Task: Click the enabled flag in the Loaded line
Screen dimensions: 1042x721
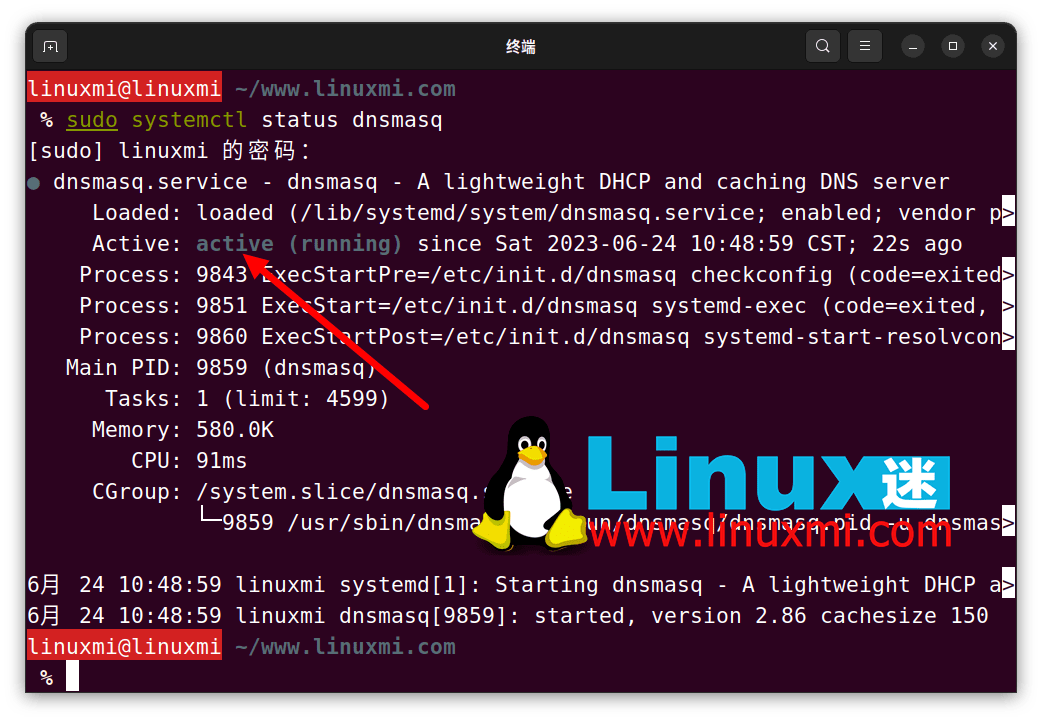Action: click(827, 212)
